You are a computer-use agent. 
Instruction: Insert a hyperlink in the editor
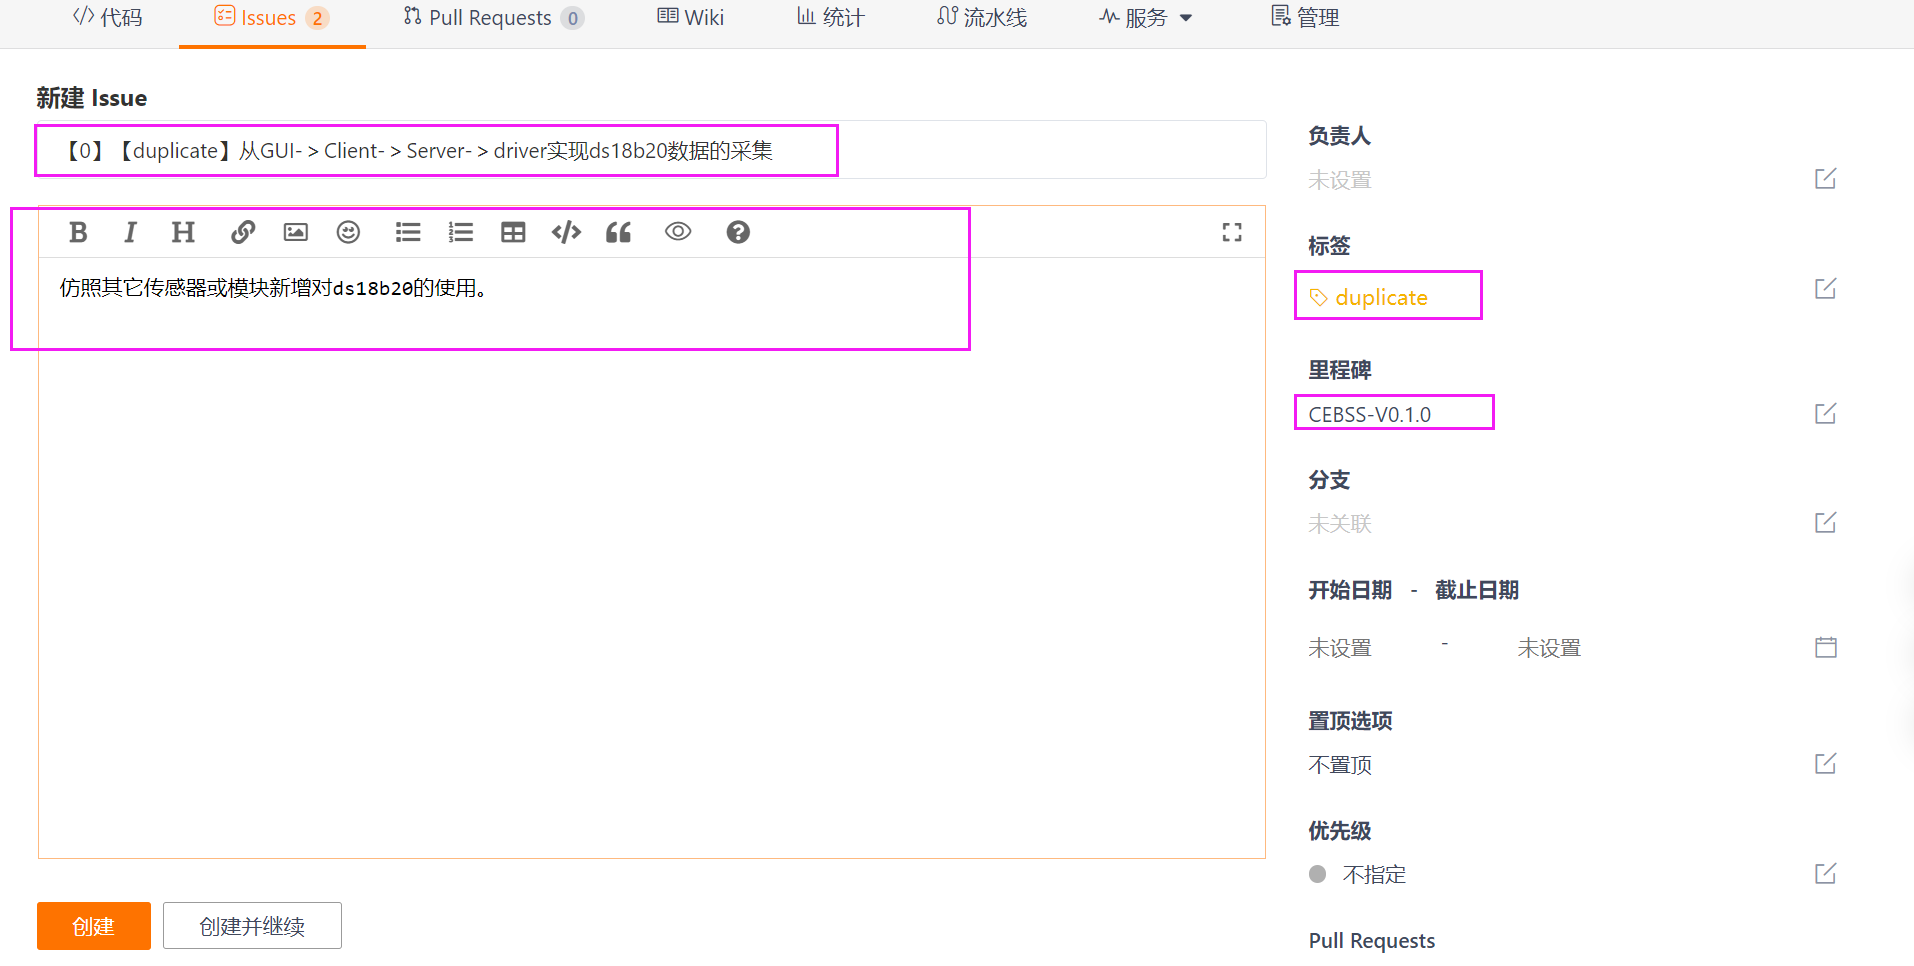(x=243, y=232)
